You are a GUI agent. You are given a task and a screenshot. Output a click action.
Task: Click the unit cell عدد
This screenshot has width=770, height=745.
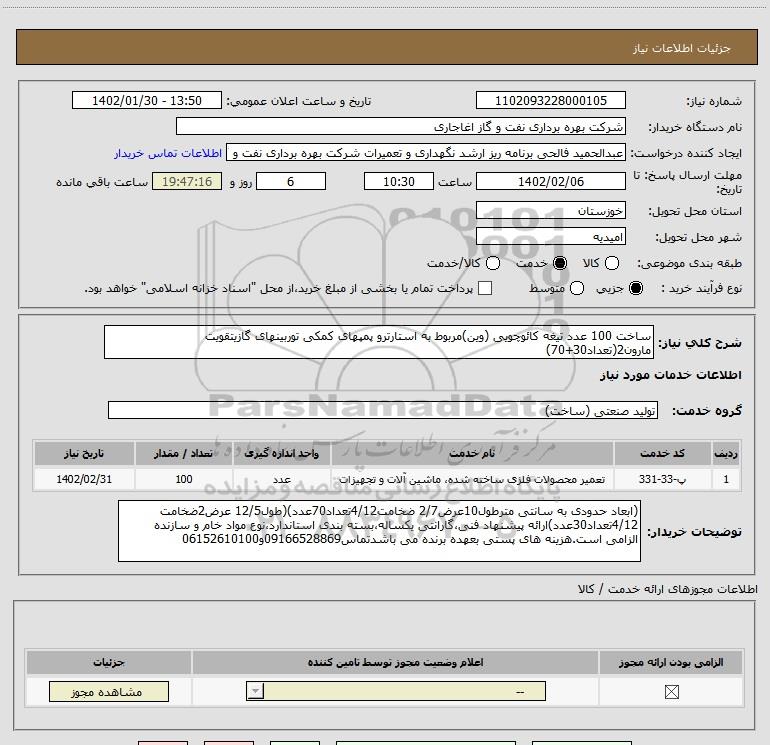[281, 479]
